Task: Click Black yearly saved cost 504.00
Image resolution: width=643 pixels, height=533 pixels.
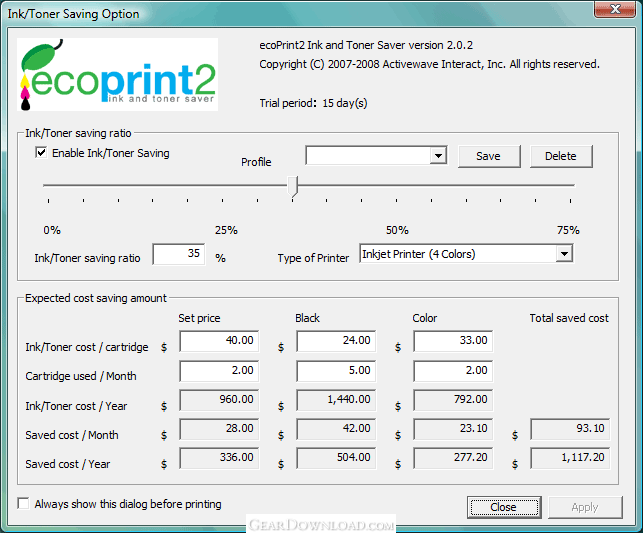Action: point(336,458)
